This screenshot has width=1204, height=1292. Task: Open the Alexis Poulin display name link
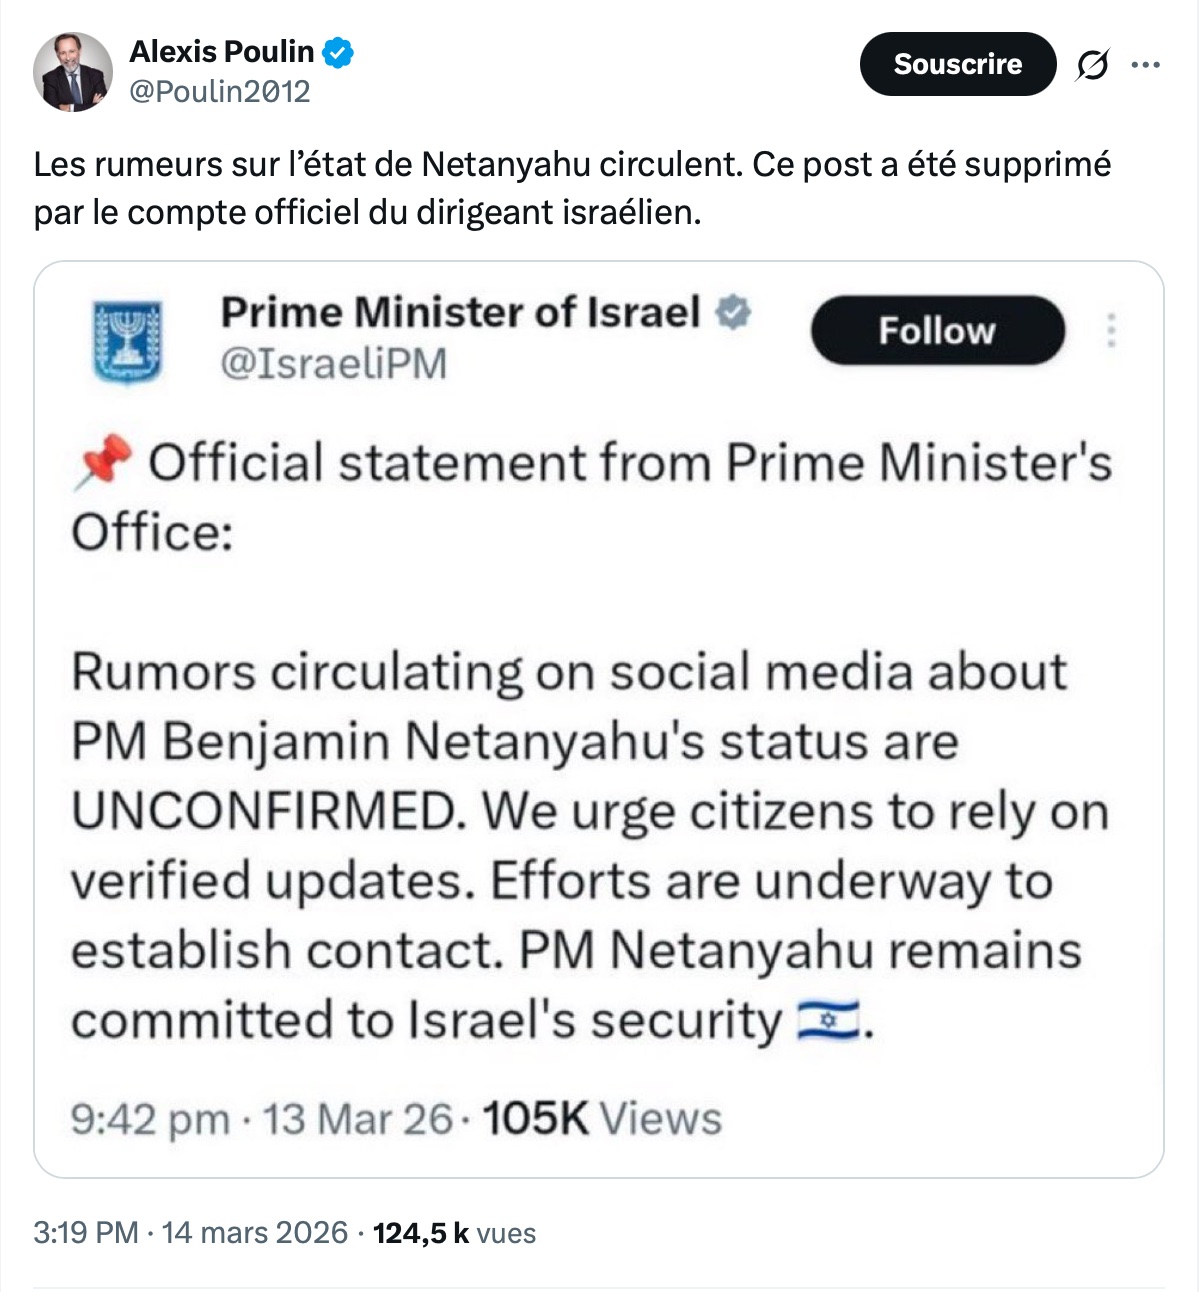[221, 51]
